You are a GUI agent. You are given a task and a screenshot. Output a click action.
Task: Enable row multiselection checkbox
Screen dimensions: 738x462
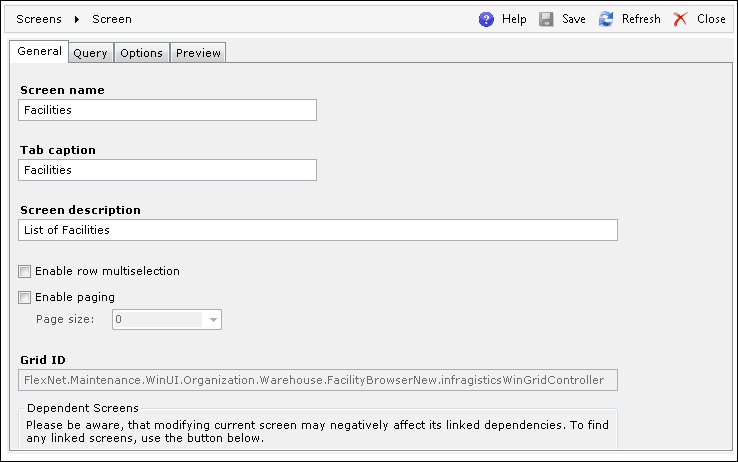(x=24, y=271)
